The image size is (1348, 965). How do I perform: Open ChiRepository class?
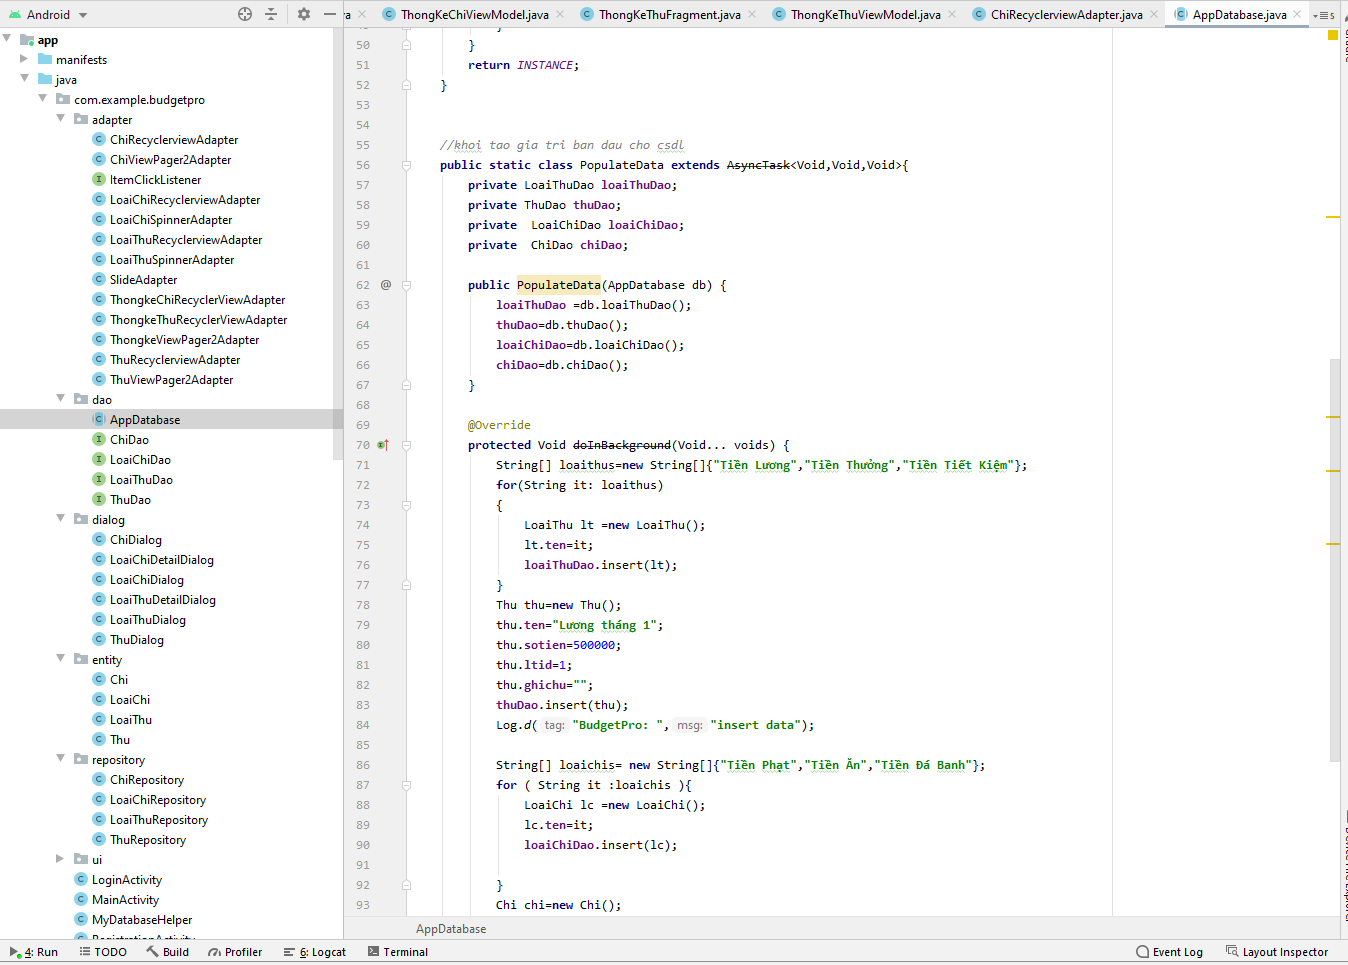146,779
